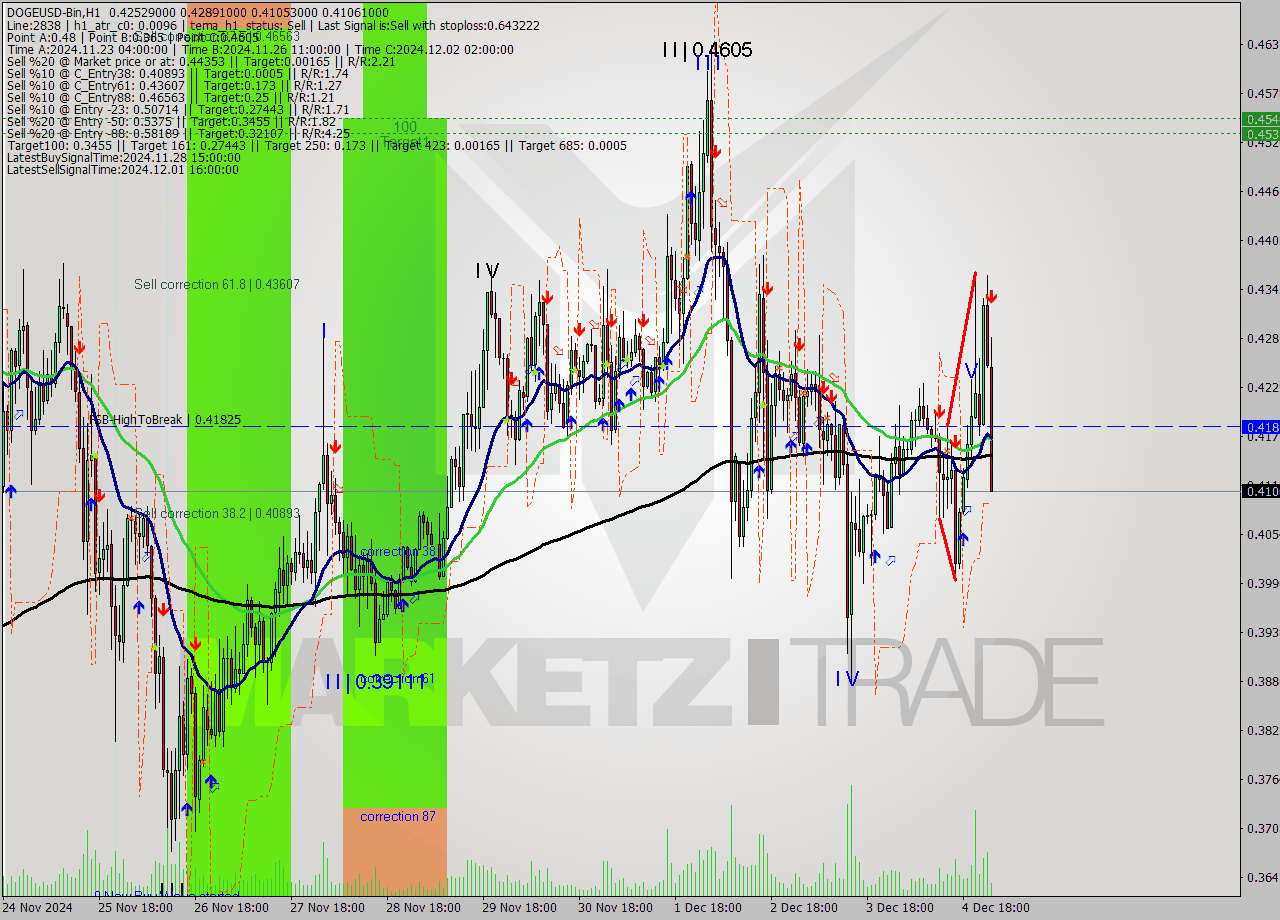Click the black 0.410 current price tag
The width and height of the screenshot is (1280, 920).
[1260, 491]
